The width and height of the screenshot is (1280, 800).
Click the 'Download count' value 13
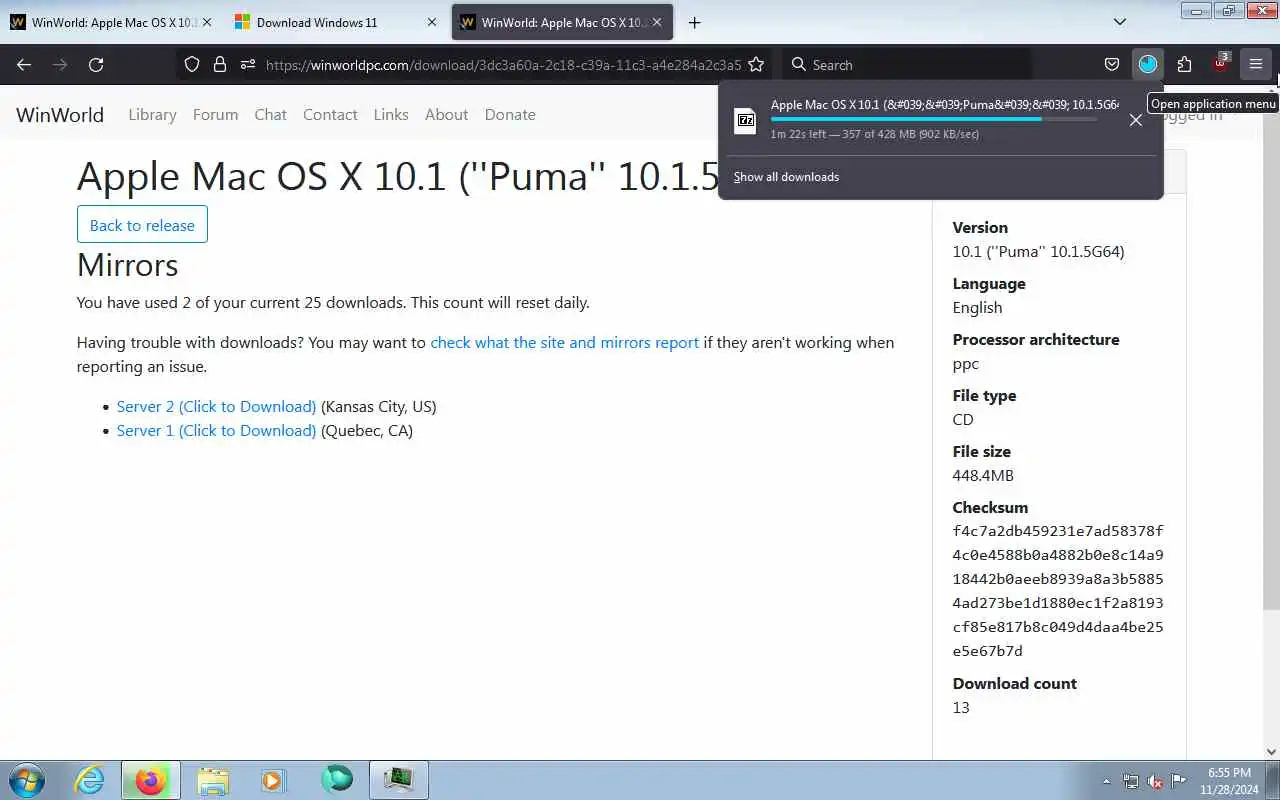coord(961,707)
